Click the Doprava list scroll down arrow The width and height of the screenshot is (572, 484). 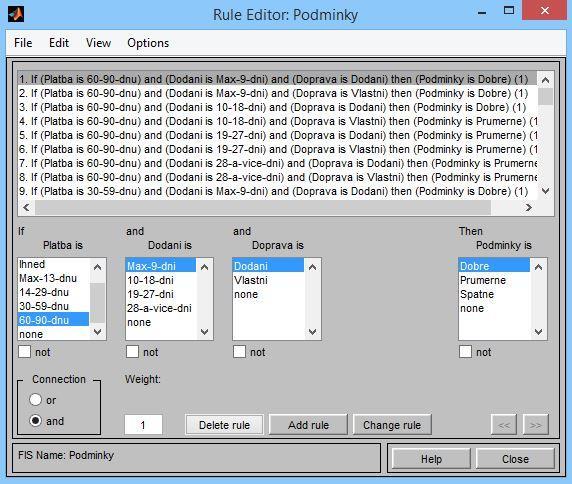[312, 332]
